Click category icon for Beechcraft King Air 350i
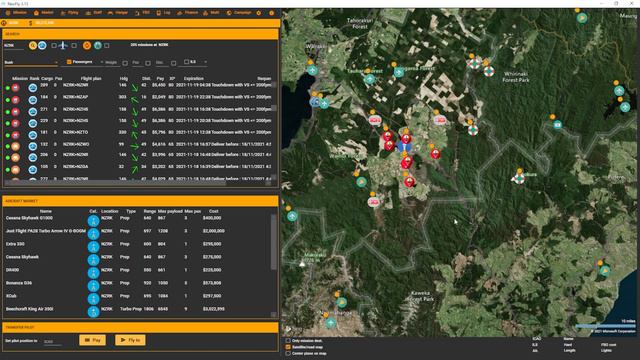 pos(93,311)
